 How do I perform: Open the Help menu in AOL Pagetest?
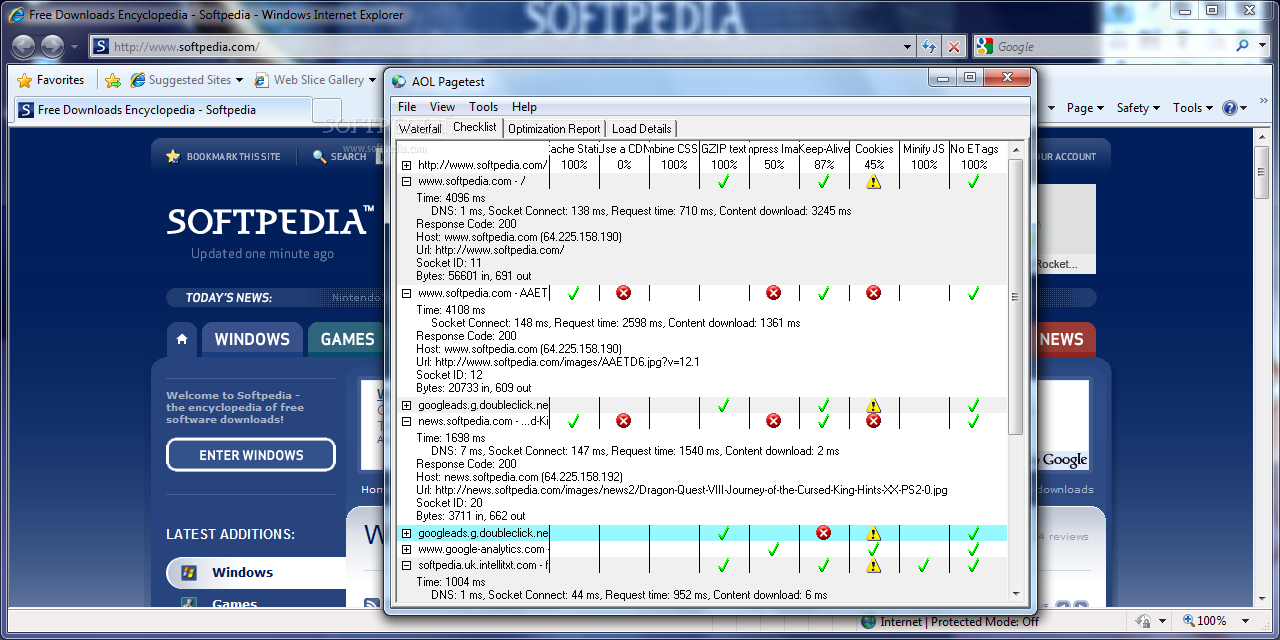[x=524, y=107]
